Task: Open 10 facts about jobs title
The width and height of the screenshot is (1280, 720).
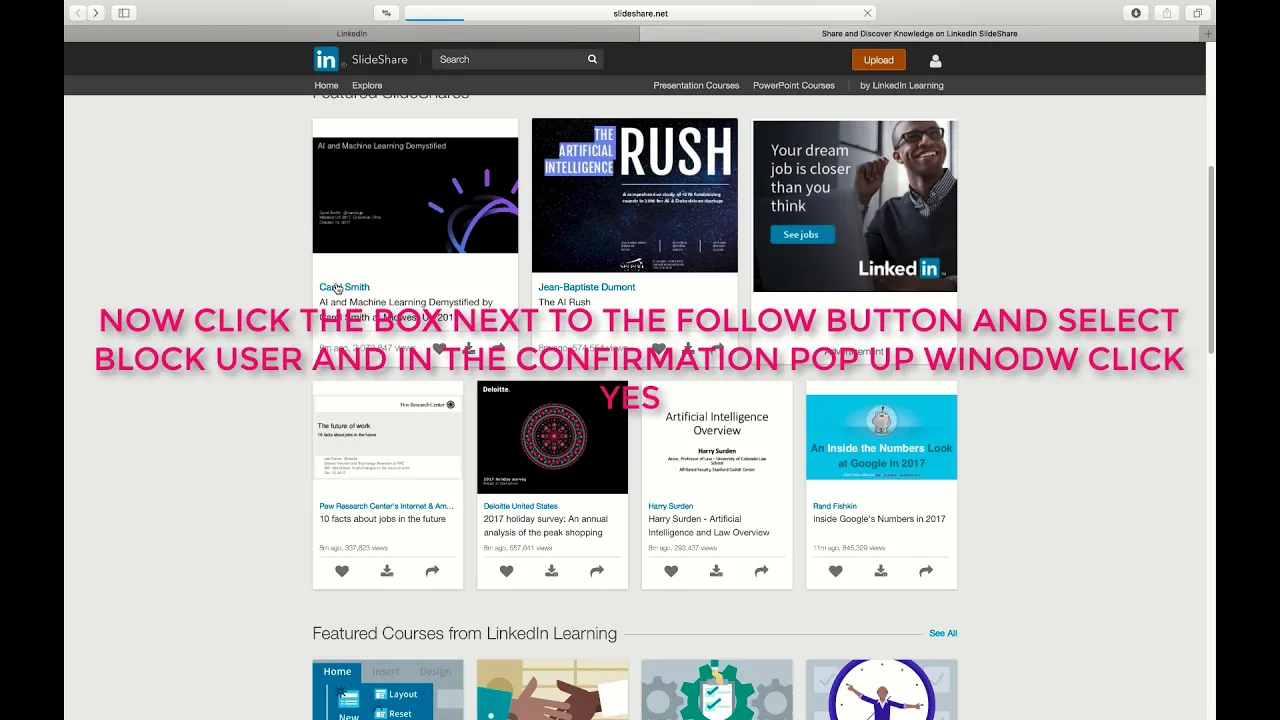Action: (382, 519)
